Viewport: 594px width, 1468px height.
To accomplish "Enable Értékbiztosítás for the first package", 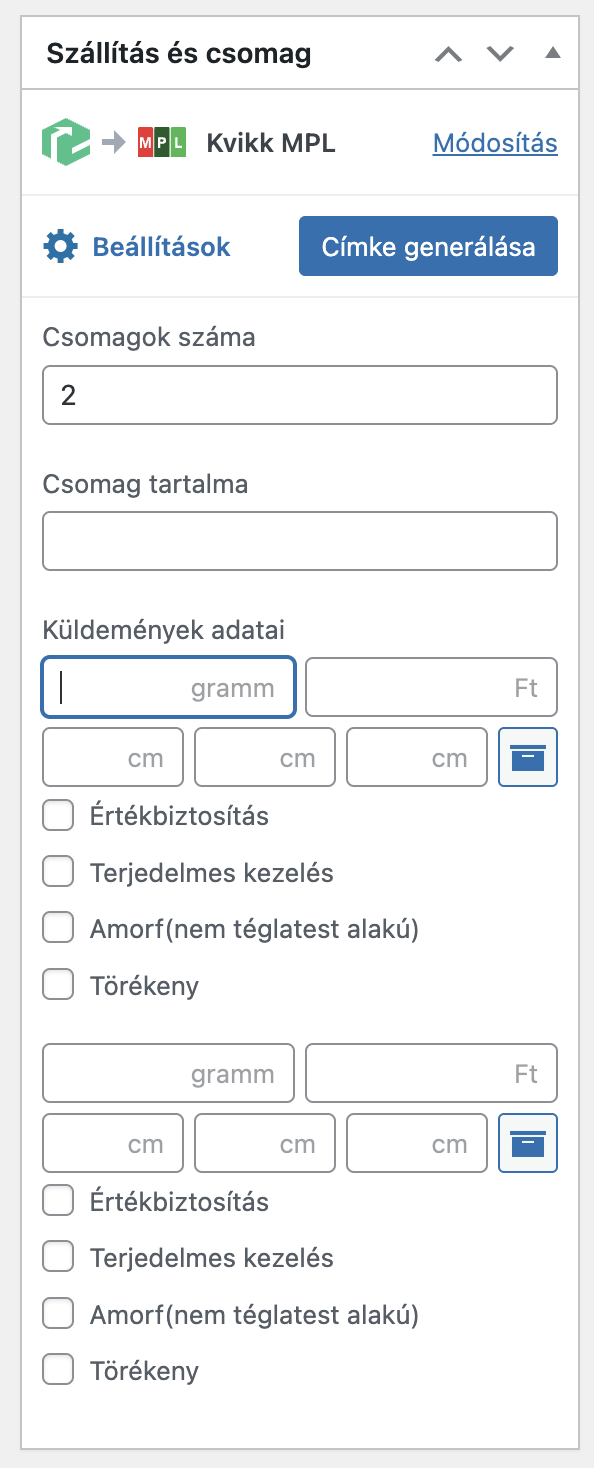I will pyautogui.click(x=58, y=815).
